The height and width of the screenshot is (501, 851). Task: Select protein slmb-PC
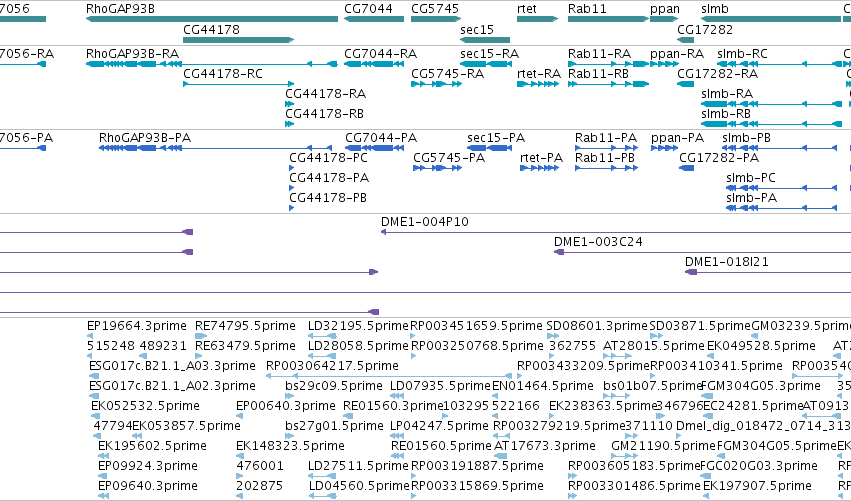[751, 178]
